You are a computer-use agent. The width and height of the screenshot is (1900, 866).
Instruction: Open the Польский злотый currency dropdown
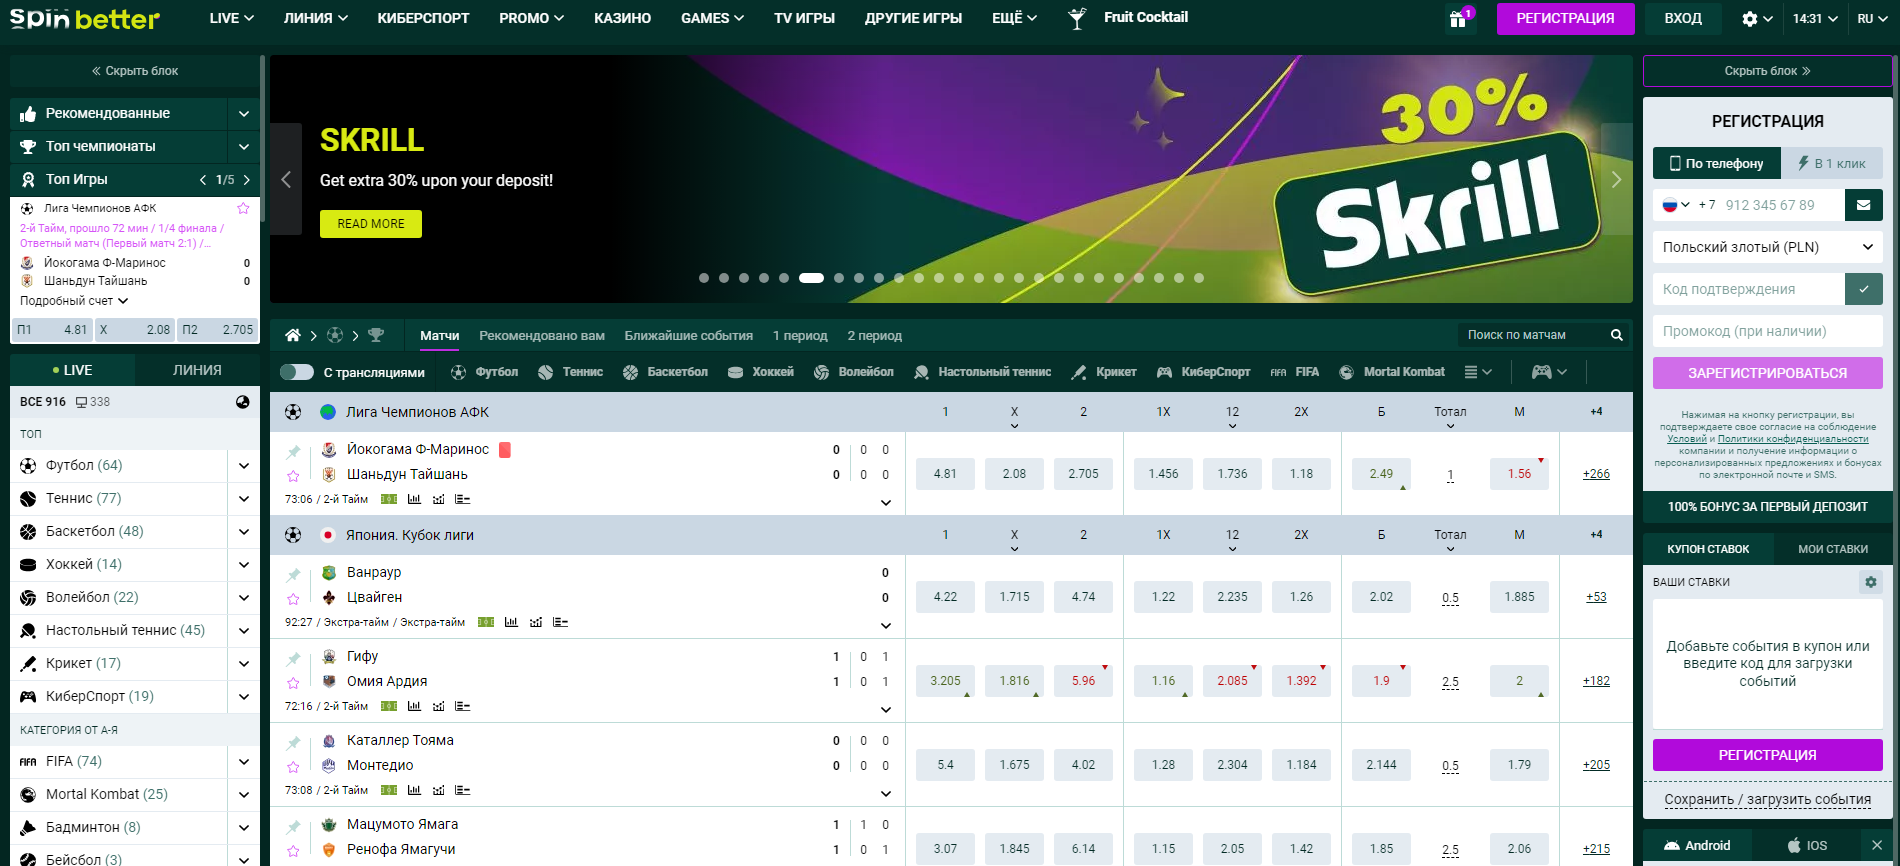(x=1767, y=247)
